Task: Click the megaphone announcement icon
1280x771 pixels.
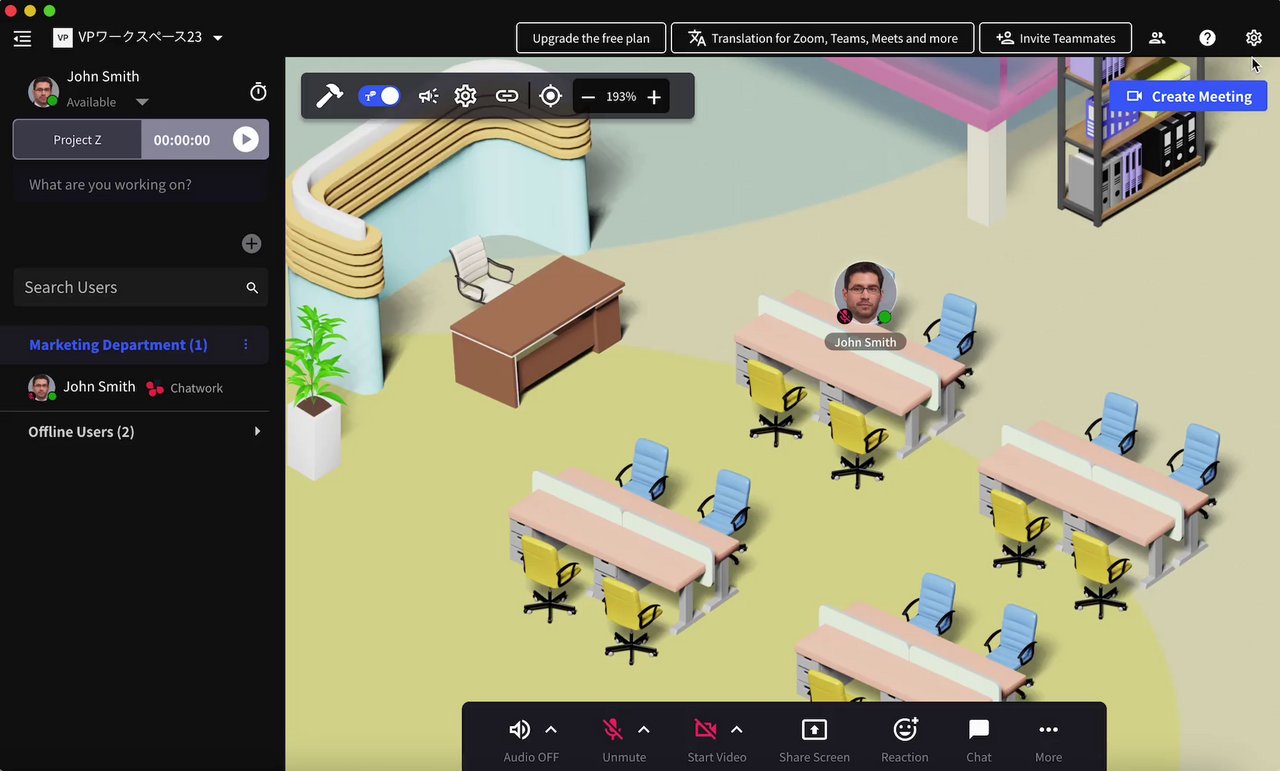Action: click(428, 96)
